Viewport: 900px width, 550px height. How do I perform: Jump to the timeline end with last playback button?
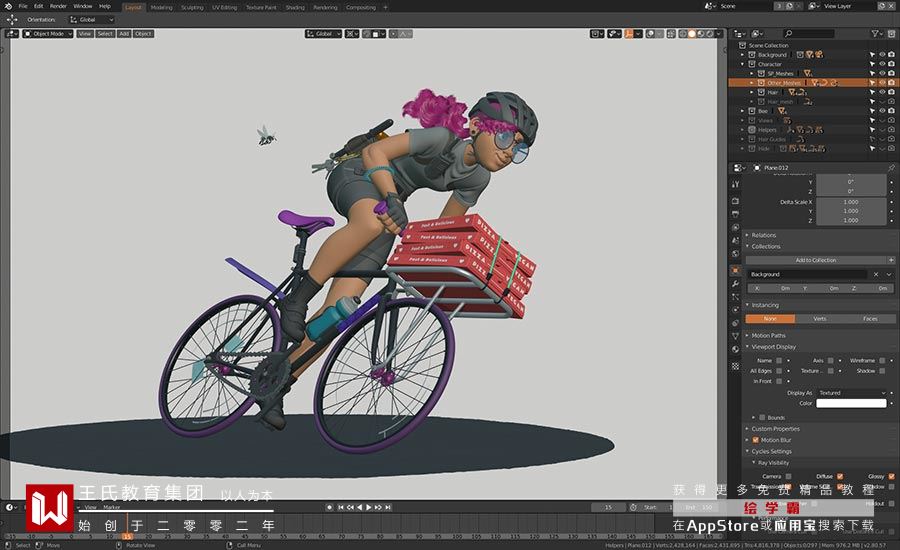point(388,508)
